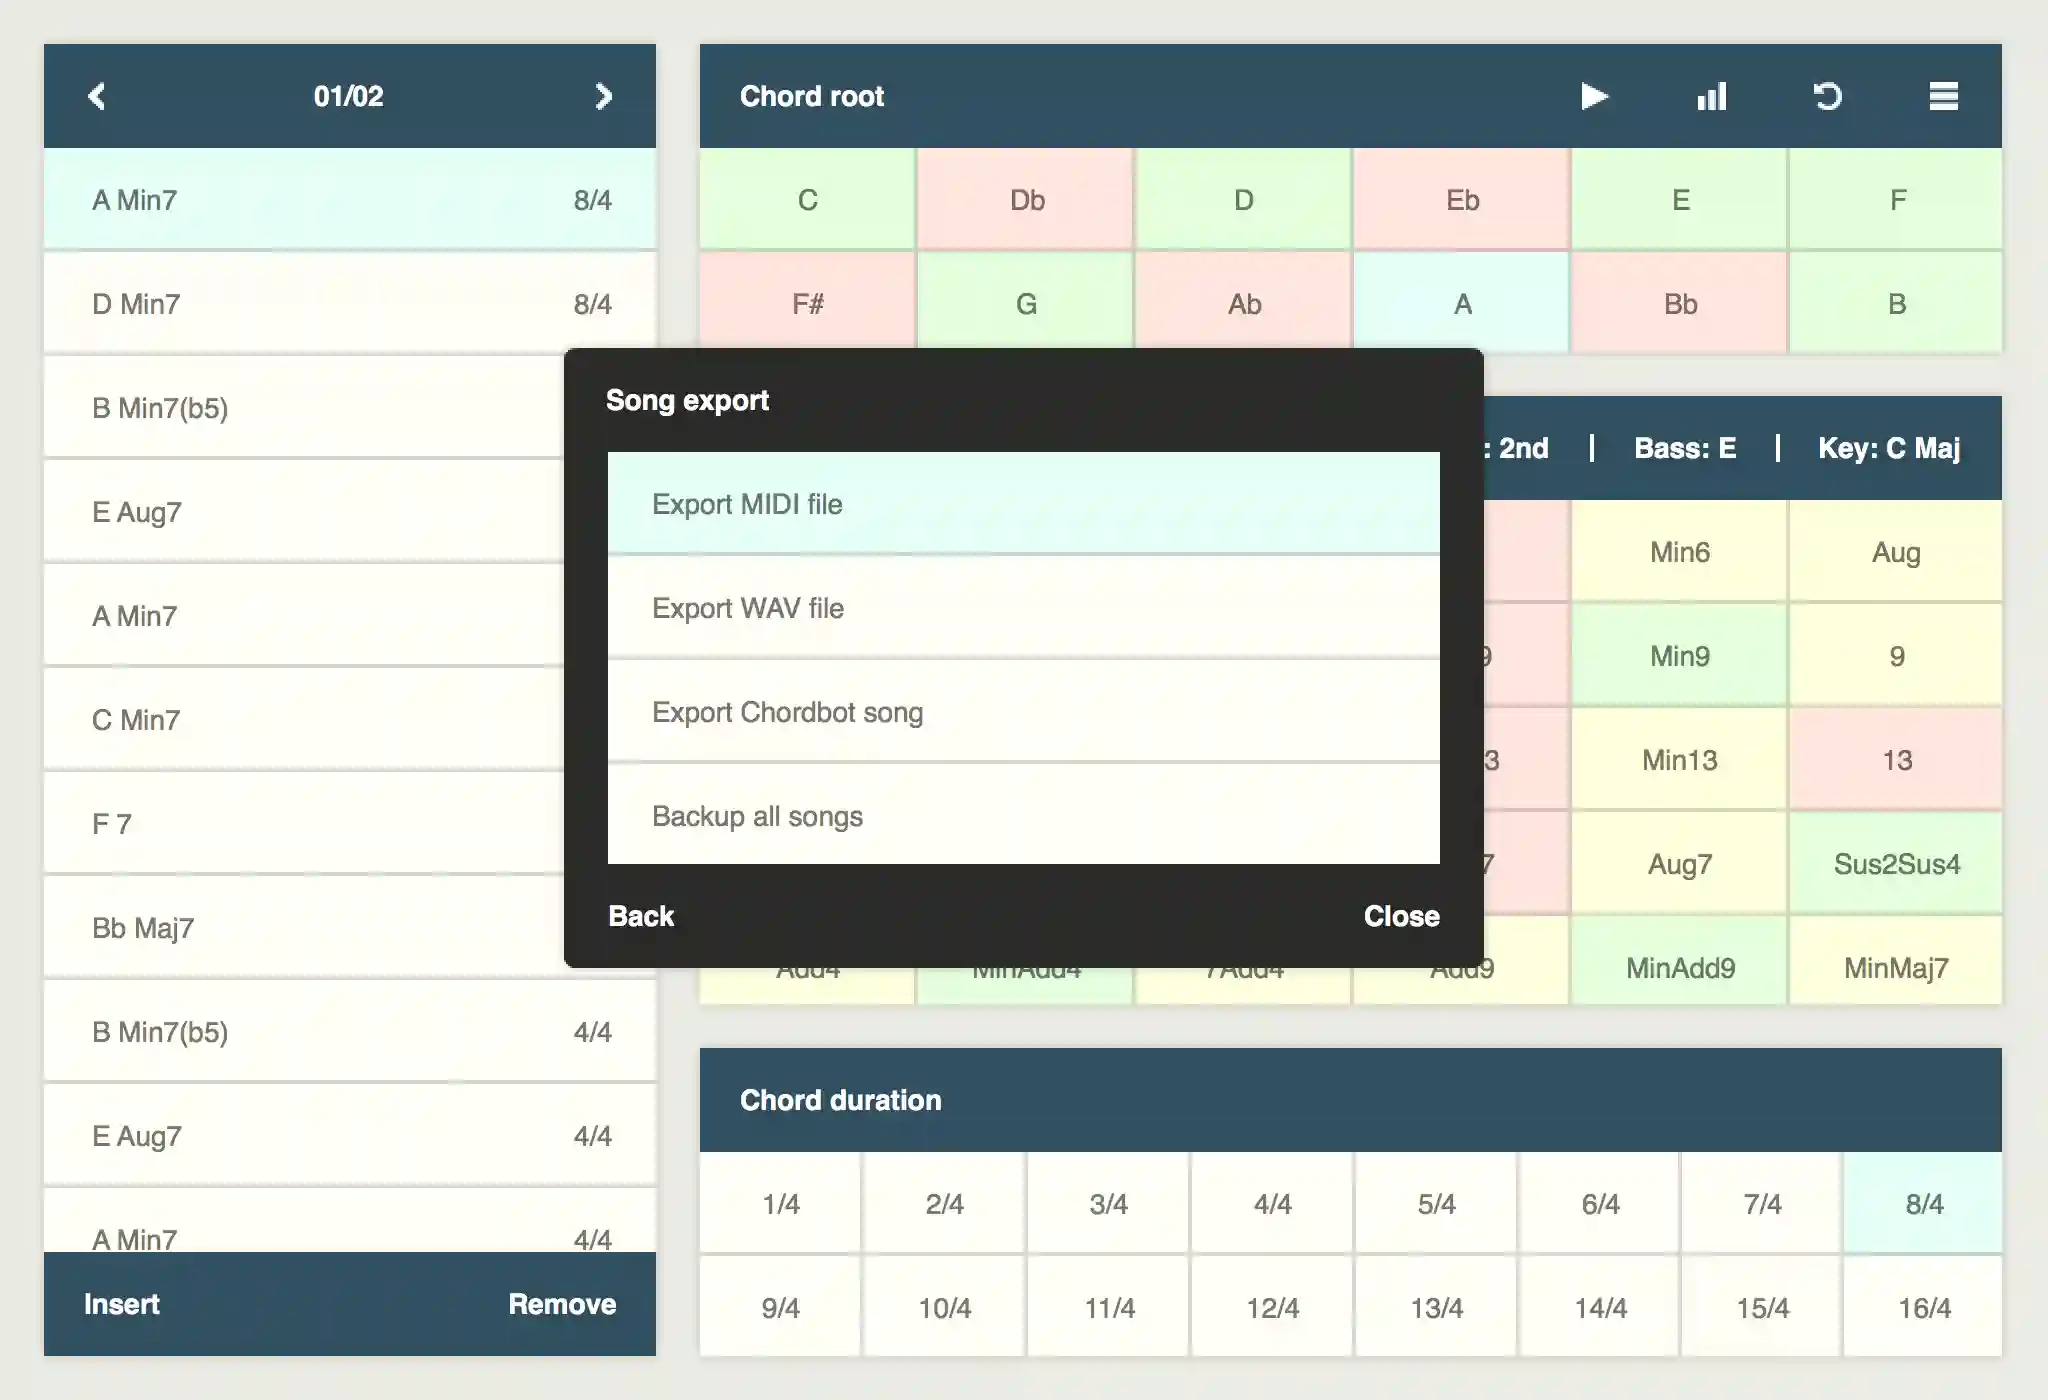
Task: Select Export MIDI file option
Action: 1023,503
